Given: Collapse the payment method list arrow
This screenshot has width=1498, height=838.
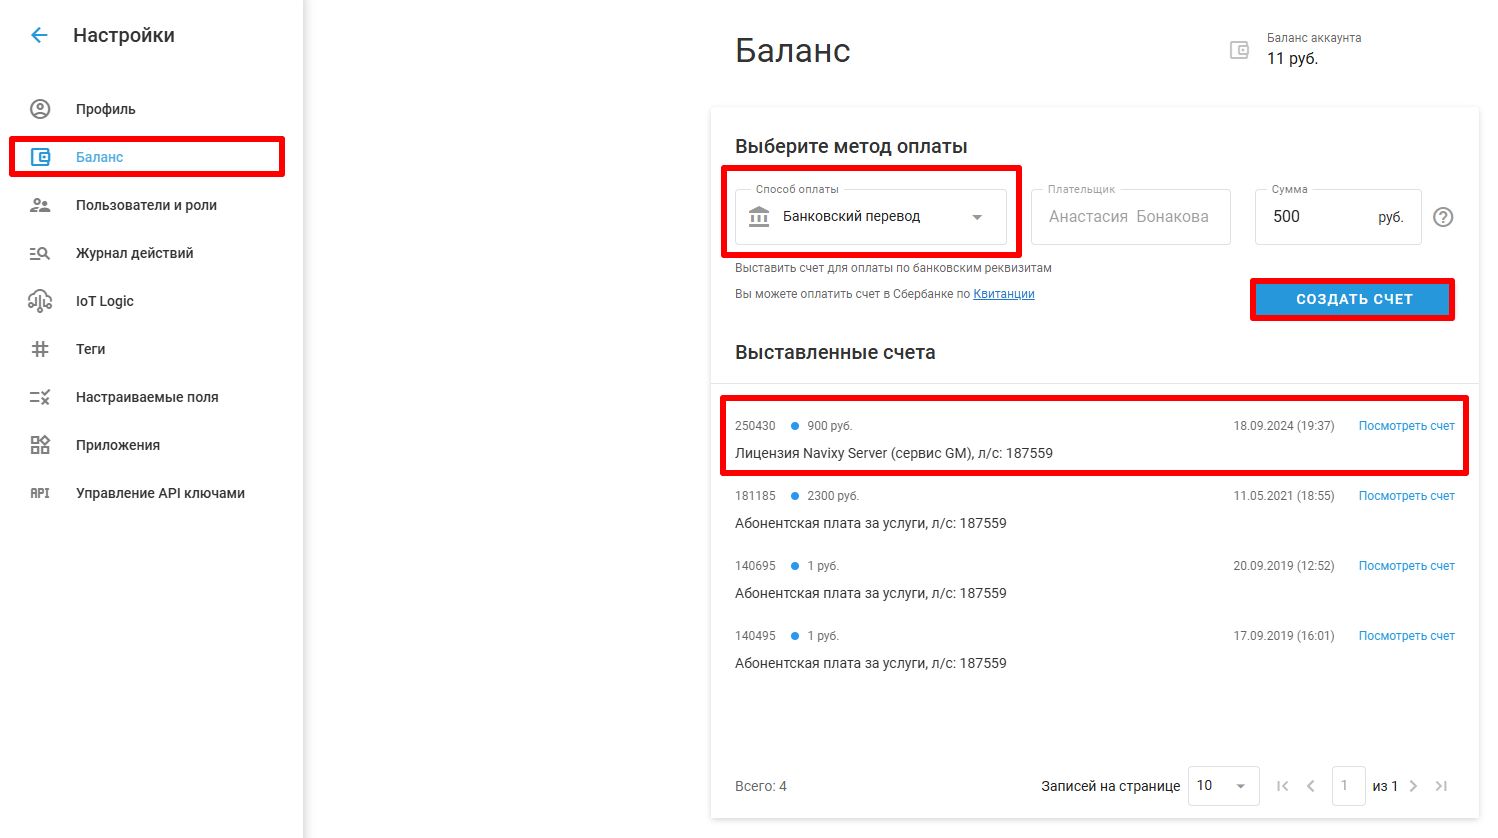Looking at the screenshot, I should [977, 217].
